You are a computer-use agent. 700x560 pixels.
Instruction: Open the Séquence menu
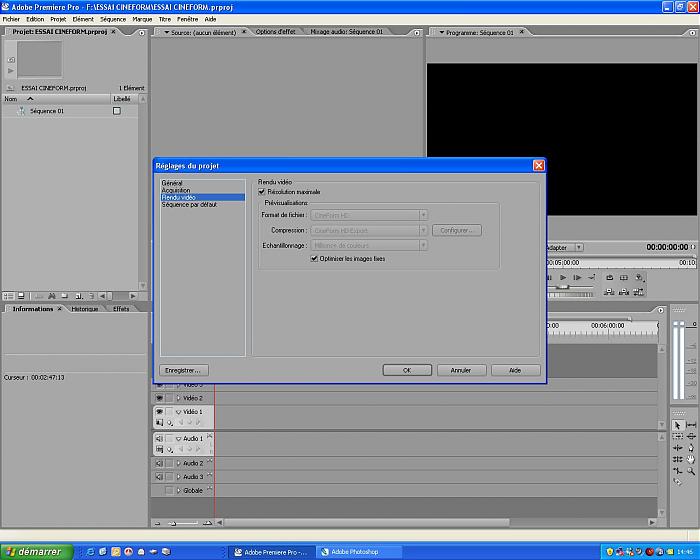tap(112, 19)
